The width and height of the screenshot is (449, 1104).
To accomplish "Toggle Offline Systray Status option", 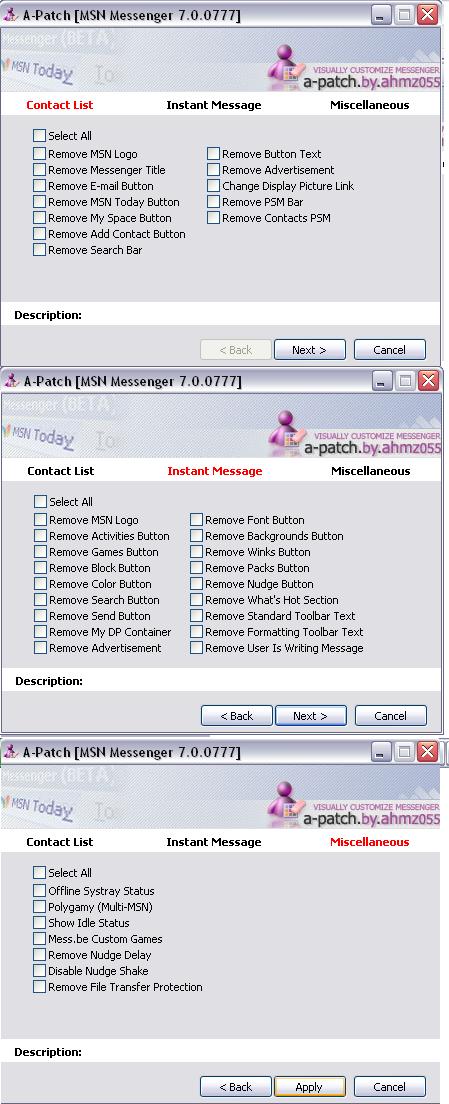I will pos(39,891).
